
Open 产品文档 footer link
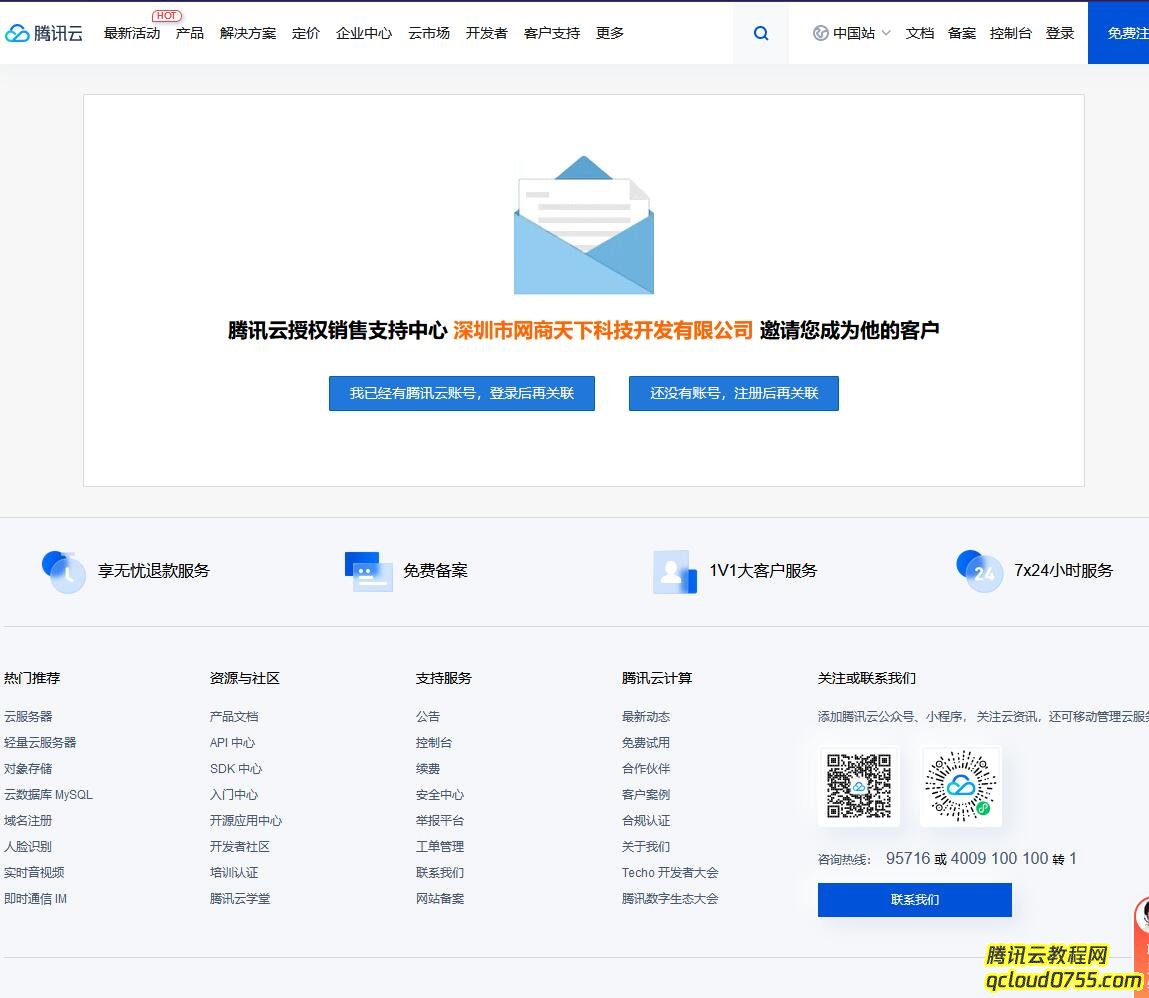(234, 717)
